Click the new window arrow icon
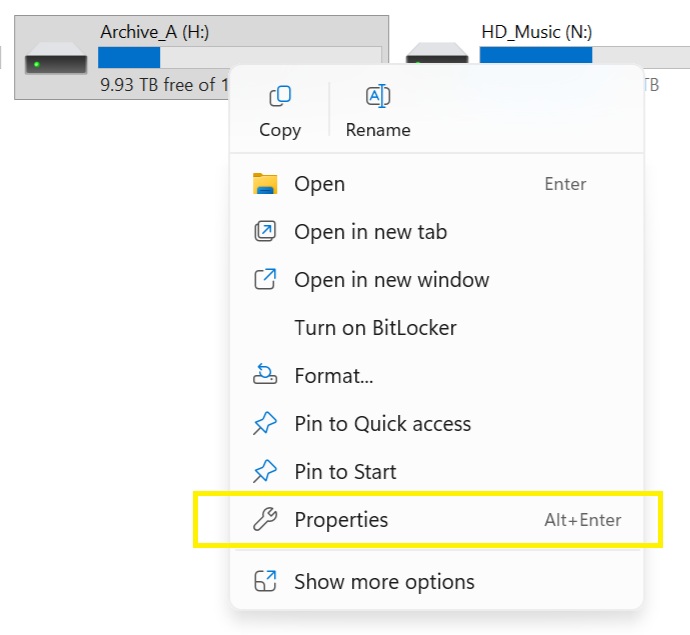The width and height of the screenshot is (690, 635). coord(265,280)
